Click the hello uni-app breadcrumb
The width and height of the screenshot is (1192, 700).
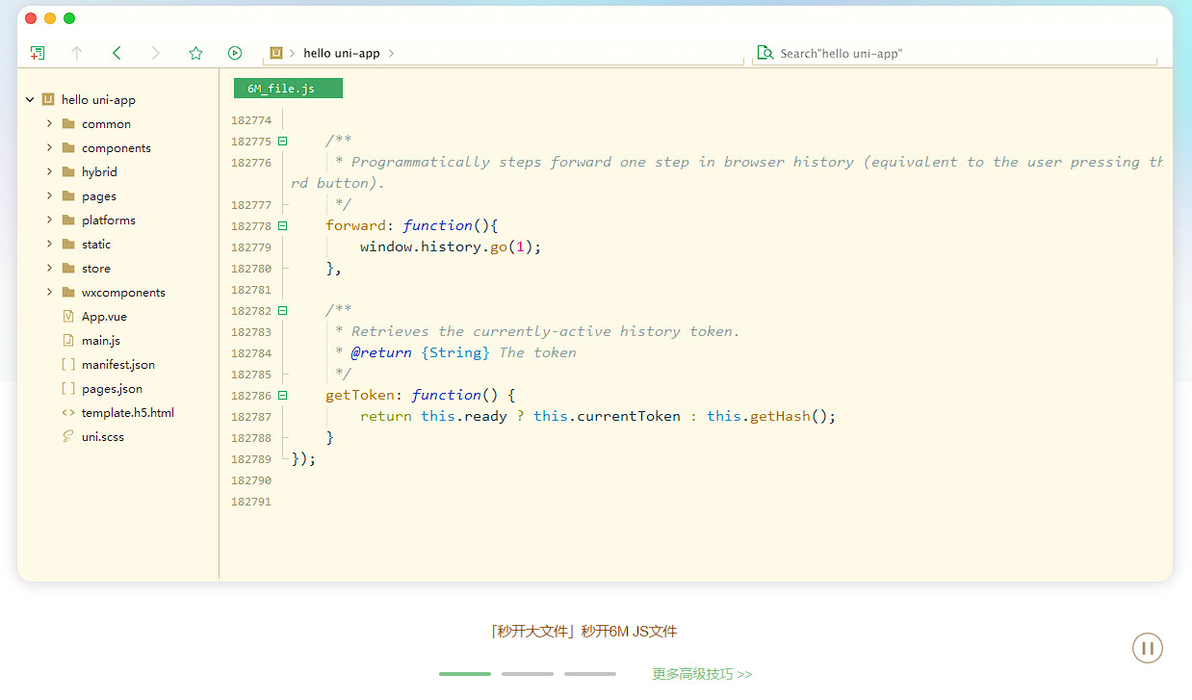coord(341,53)
